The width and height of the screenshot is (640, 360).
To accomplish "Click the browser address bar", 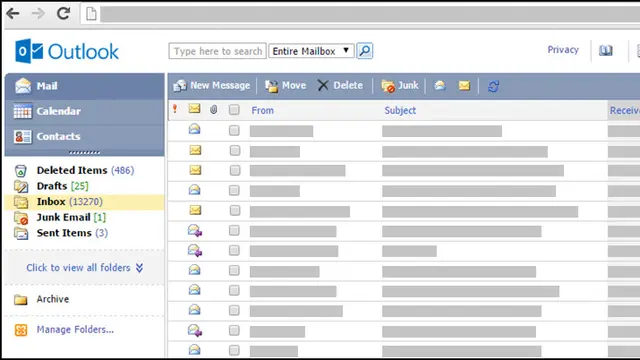I will point(369,14).
